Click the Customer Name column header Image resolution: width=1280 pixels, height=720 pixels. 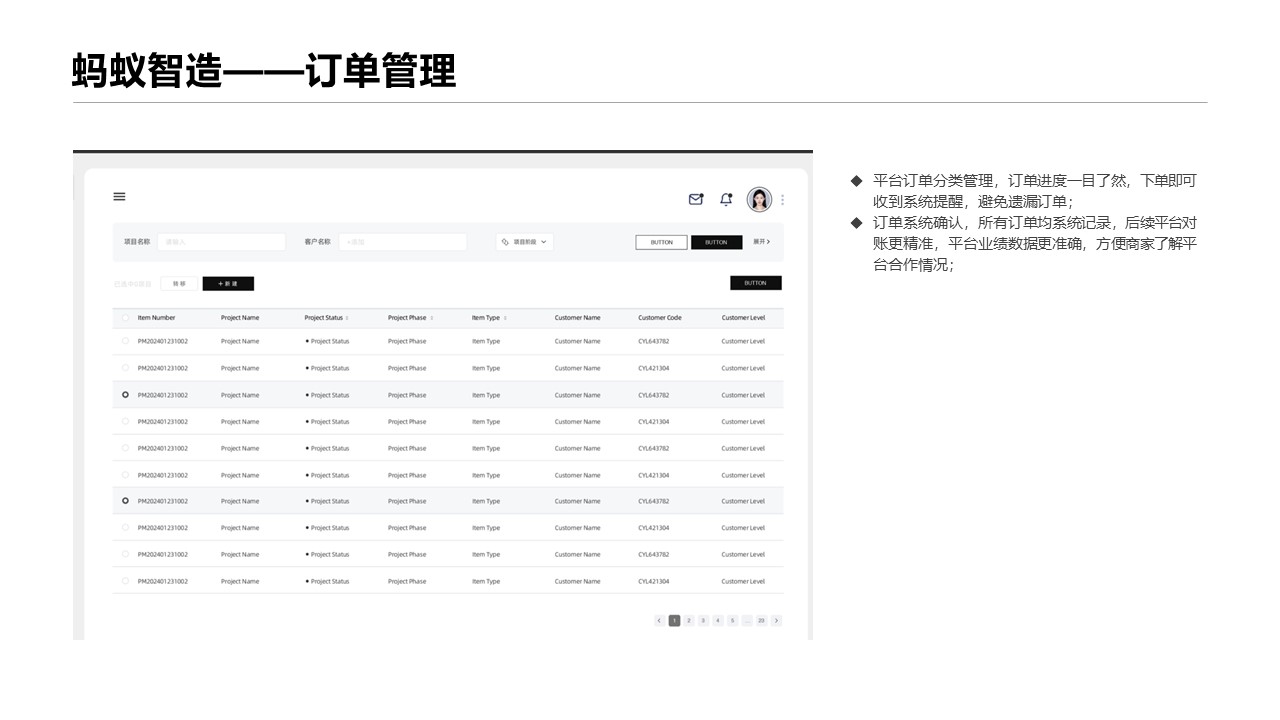(x=578, y=318)
